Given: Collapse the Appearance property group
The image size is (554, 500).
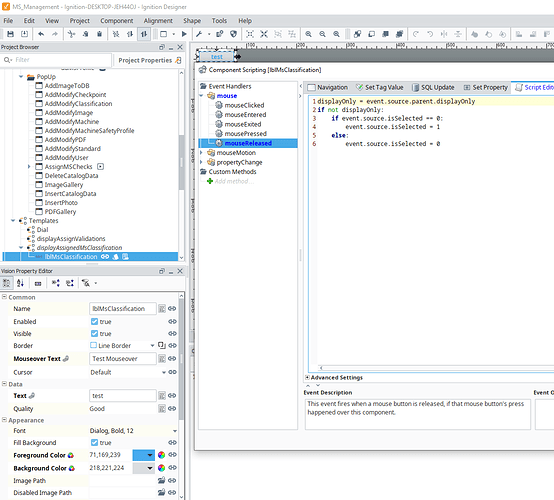Looking at the screenshot, I should click(x=4, y=420).
